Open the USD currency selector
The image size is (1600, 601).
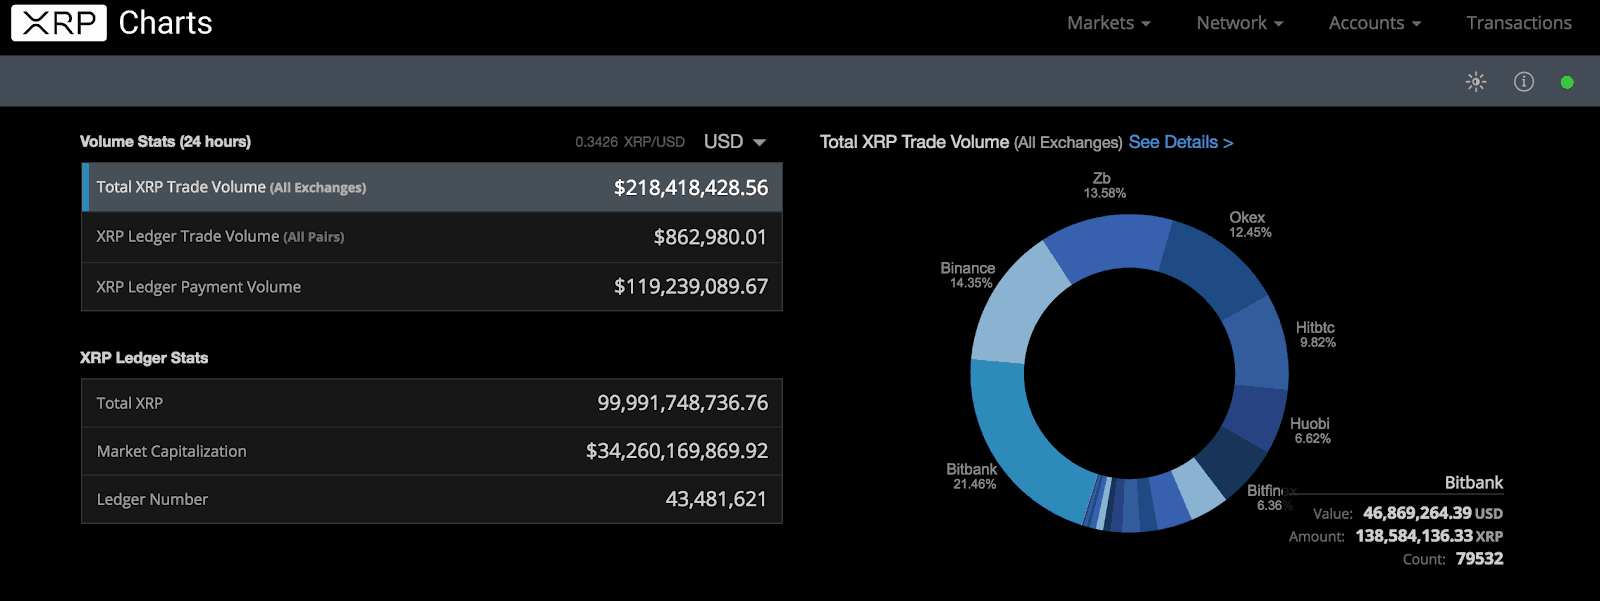[735, 142]
